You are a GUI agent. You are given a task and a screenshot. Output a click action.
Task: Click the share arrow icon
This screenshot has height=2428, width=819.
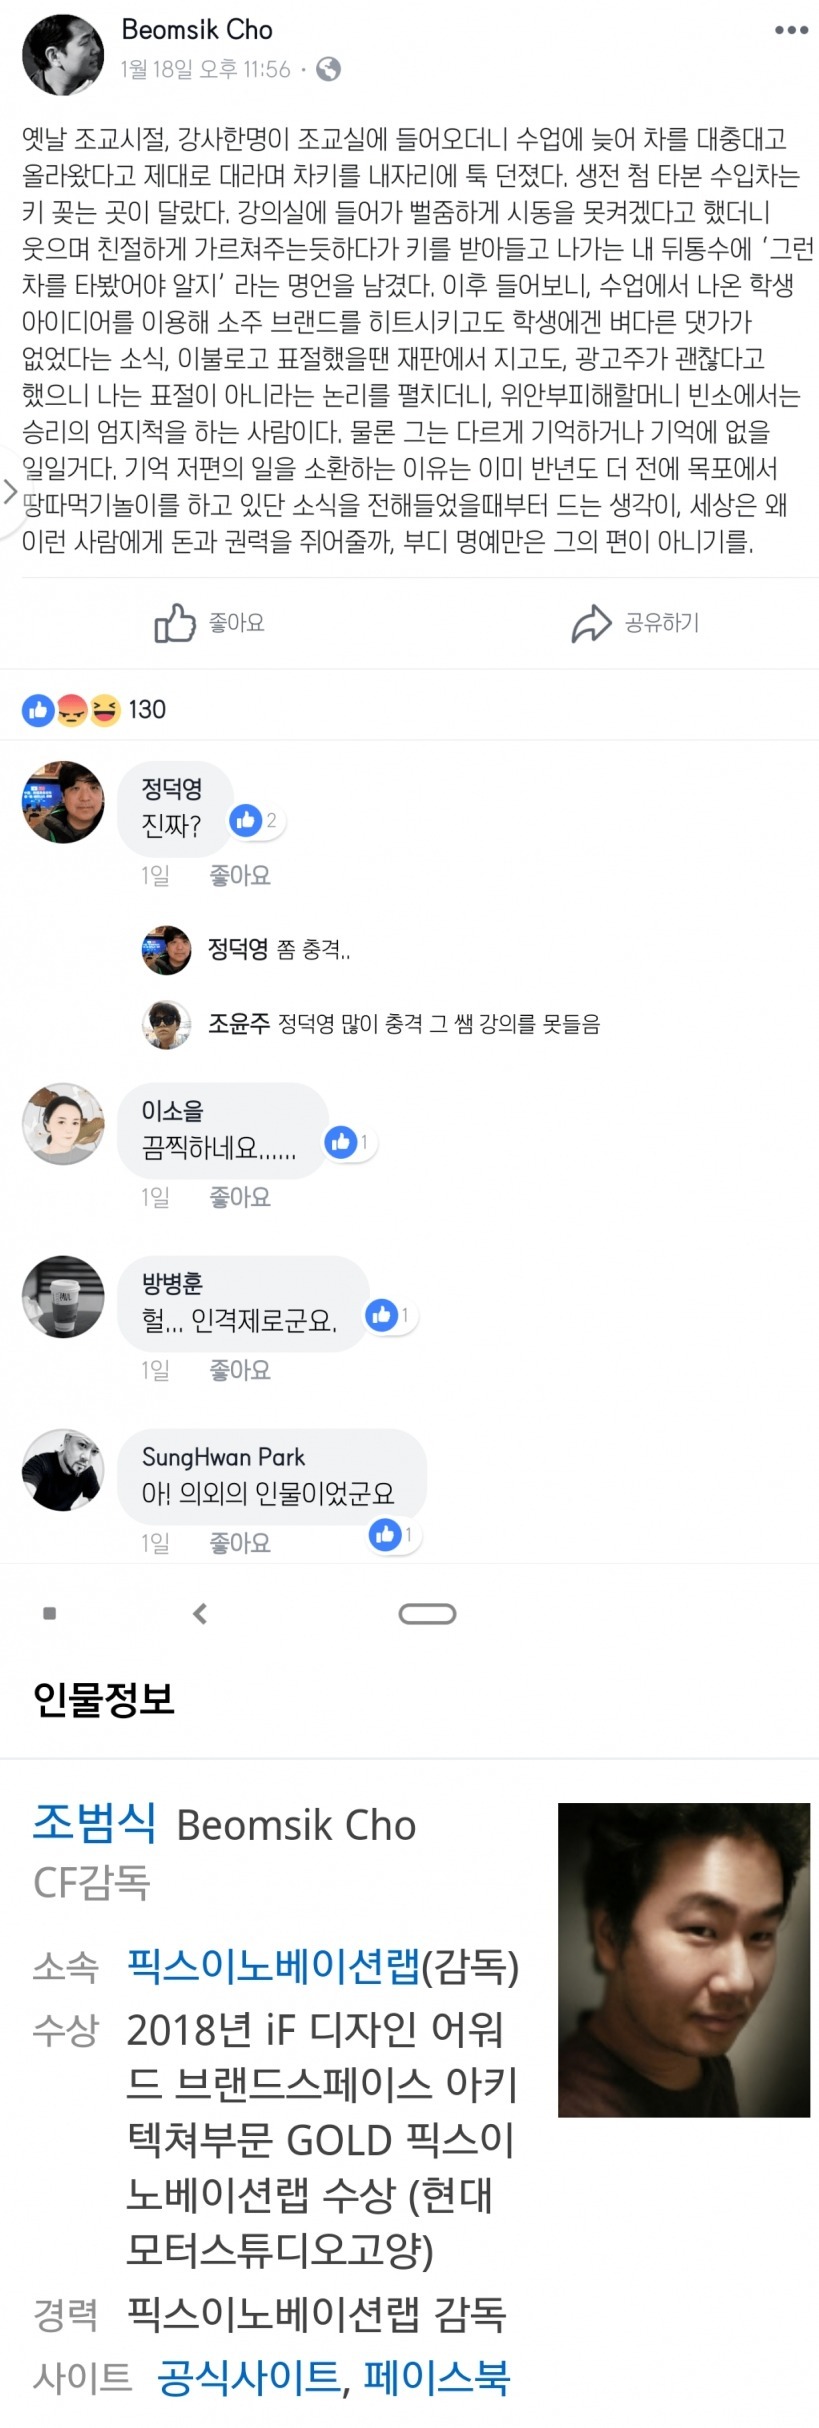(x=591, y=623)
